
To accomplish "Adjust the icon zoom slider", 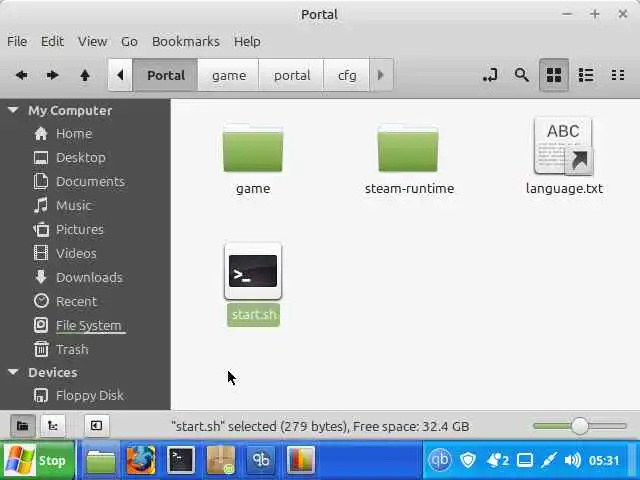I will pyautogui.click(x=580, y=426).
